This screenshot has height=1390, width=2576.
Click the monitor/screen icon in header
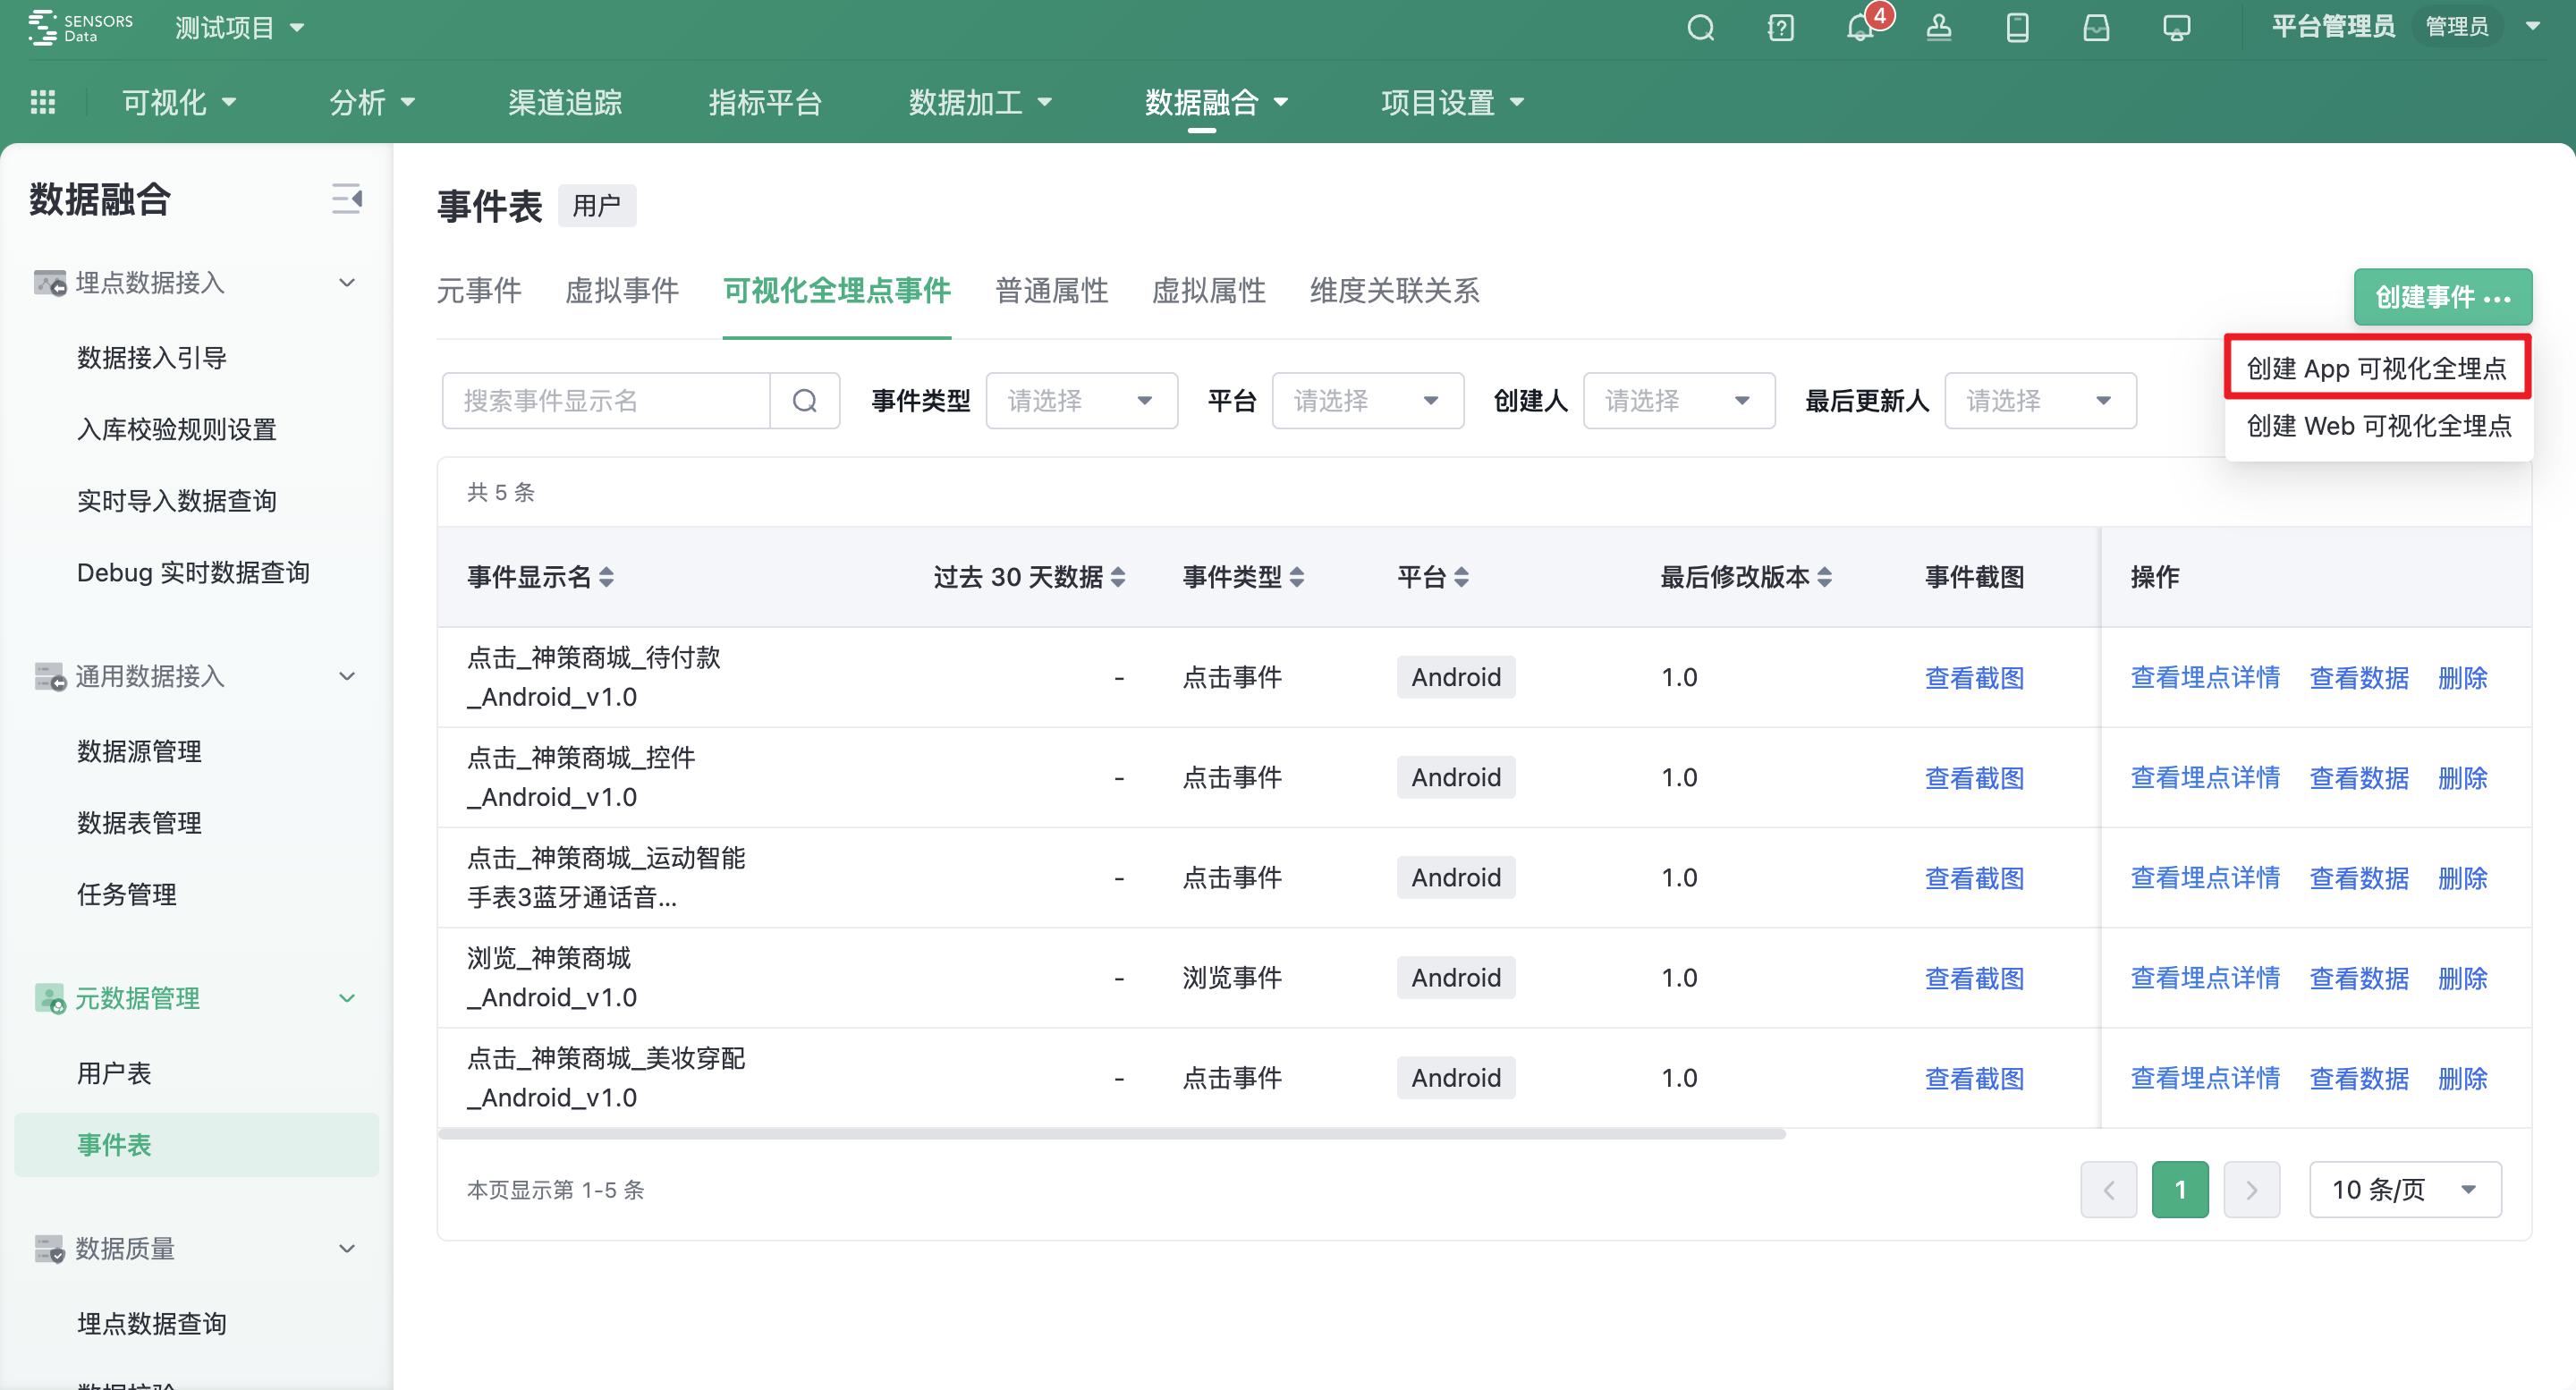[x=2175, y=27]
